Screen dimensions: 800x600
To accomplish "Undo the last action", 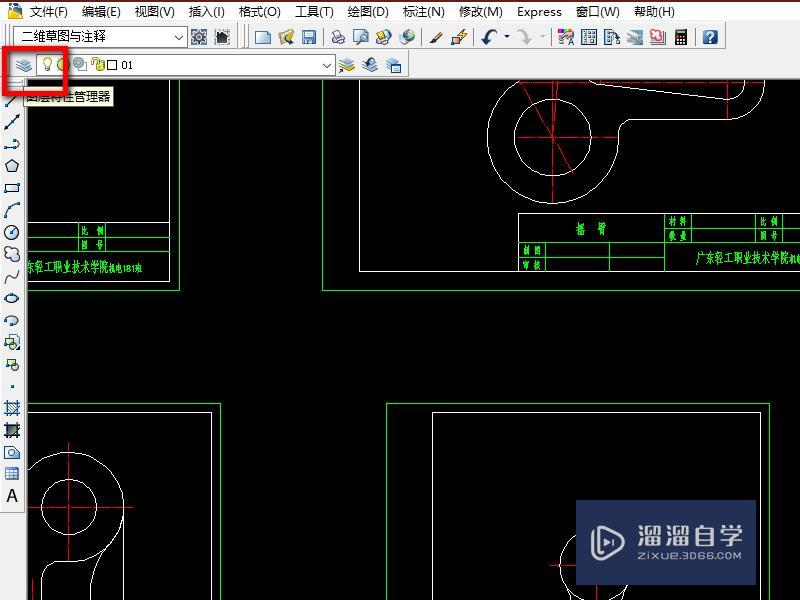I will tap(489, 37).
